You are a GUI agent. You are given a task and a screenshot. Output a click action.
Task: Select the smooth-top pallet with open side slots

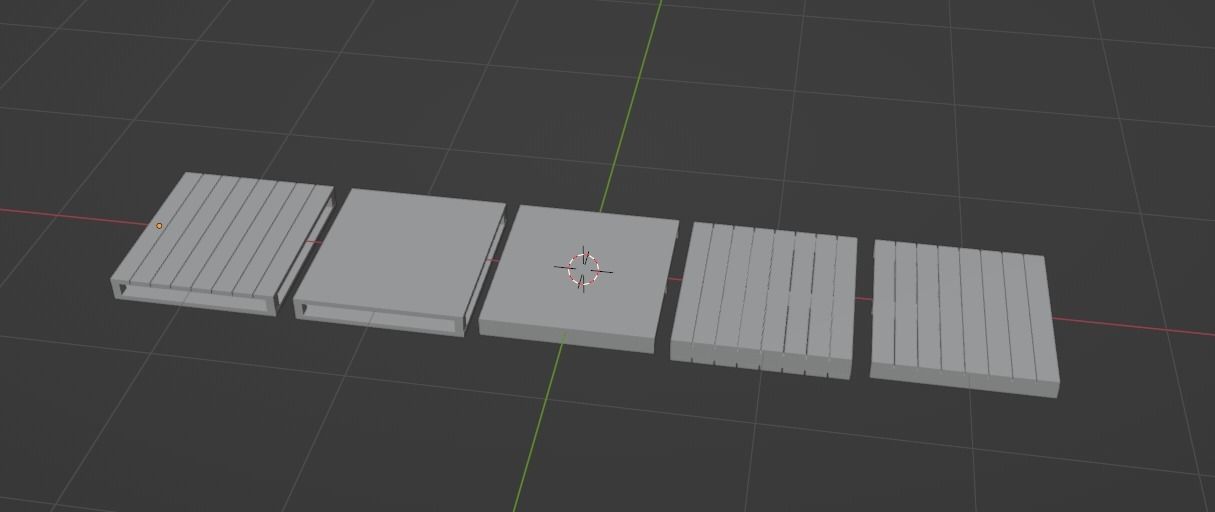pyautogui.click(x=399, y=262)
